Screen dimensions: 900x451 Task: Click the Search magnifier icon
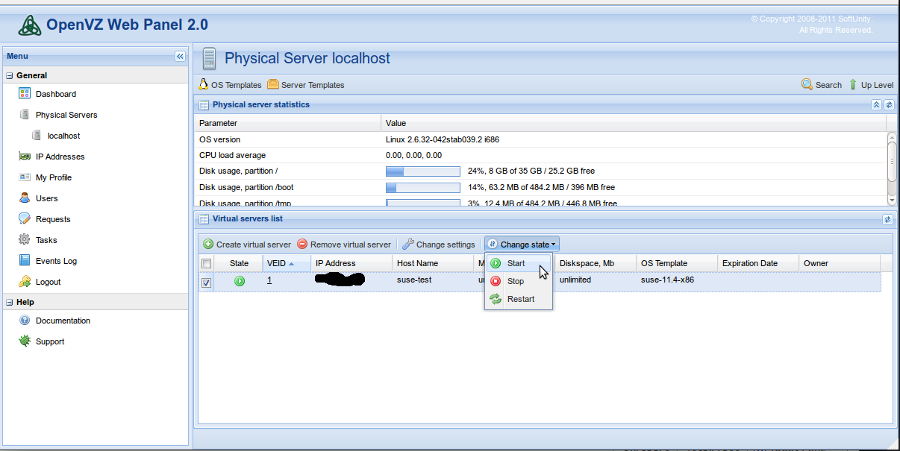(x=806, y=84)
